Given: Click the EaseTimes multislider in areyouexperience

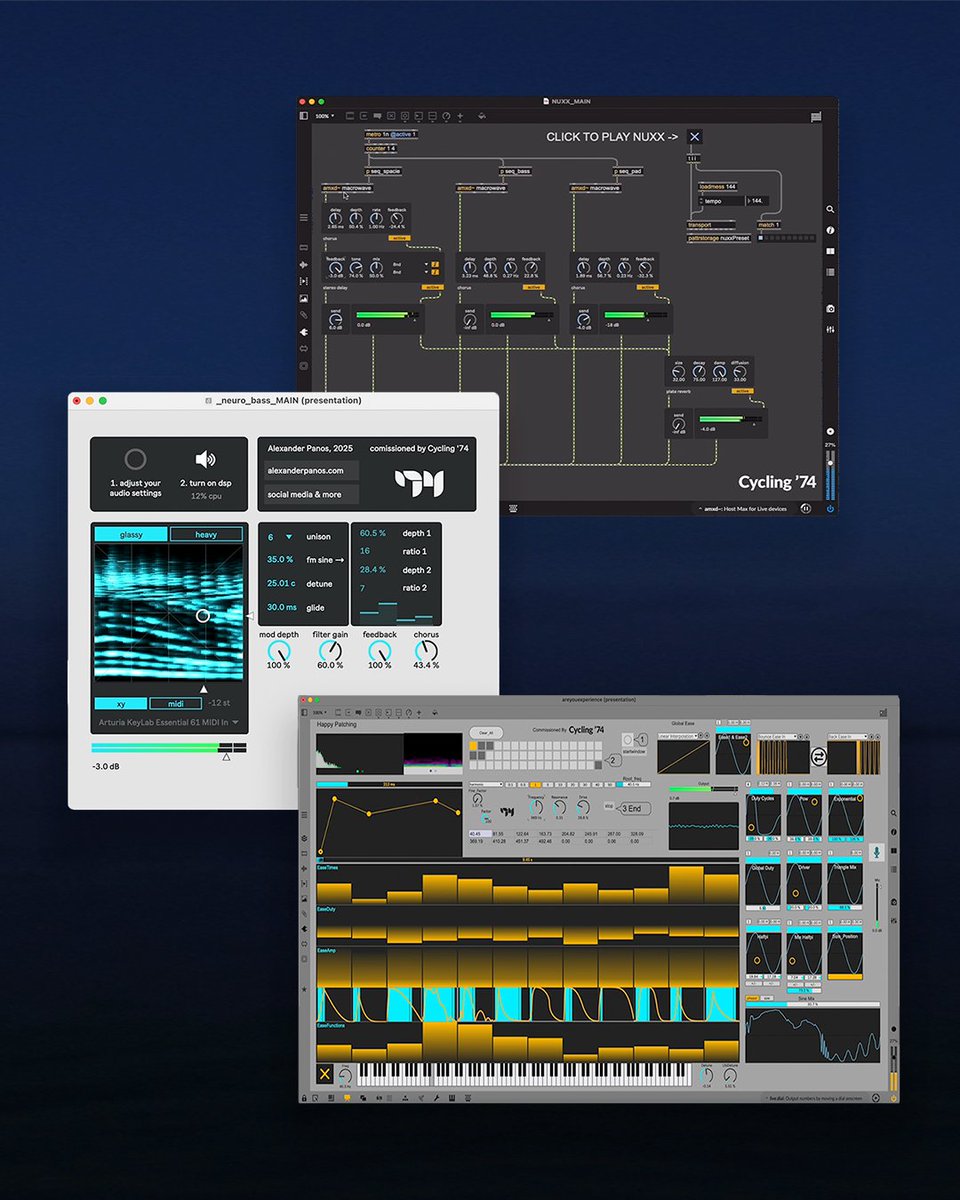Looking at the screenshot, I should [528, 883].
